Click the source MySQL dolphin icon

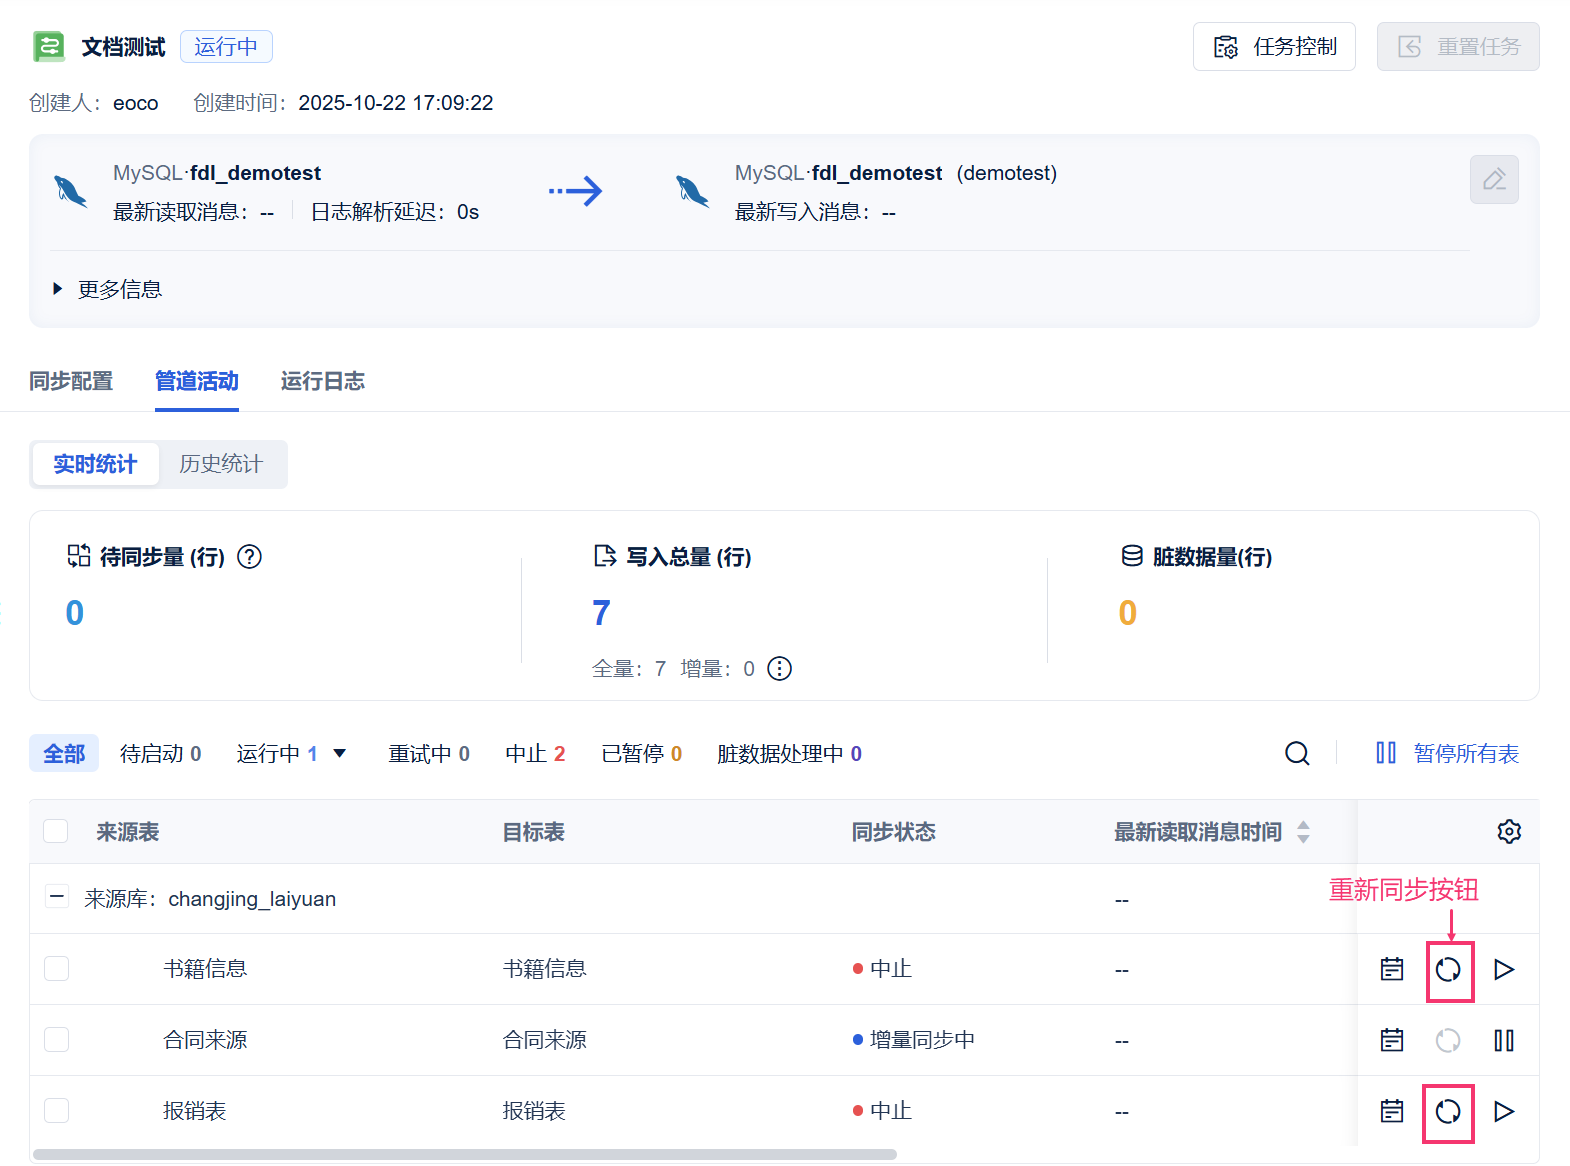[x=71, y=191]
